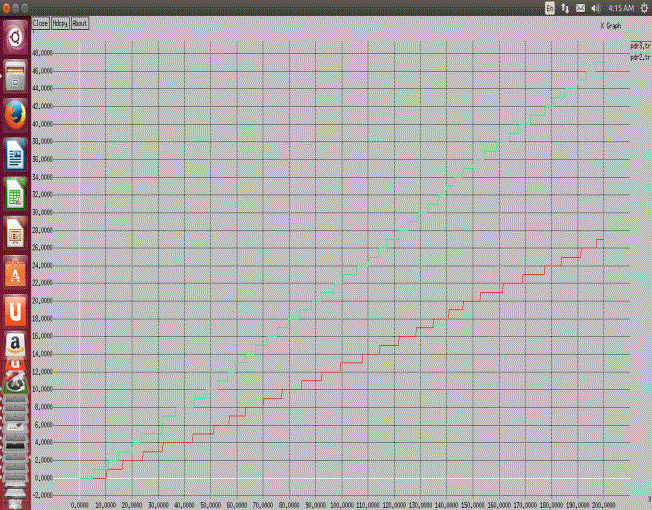The height and width of the screenshot is (510, 652).
Task: Open the About button in xgraph
Action: [80, 22]
